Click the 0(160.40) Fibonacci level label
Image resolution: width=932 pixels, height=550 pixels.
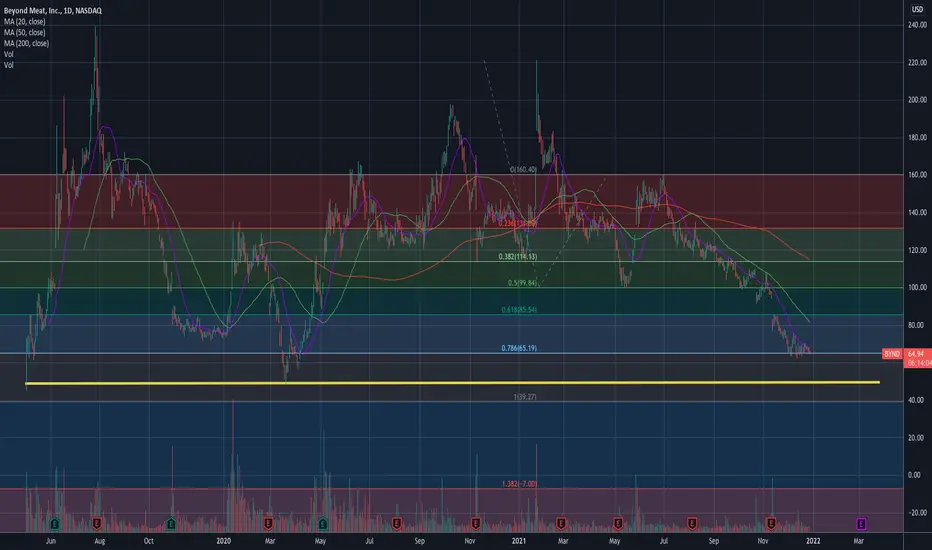tap(523, 169)
